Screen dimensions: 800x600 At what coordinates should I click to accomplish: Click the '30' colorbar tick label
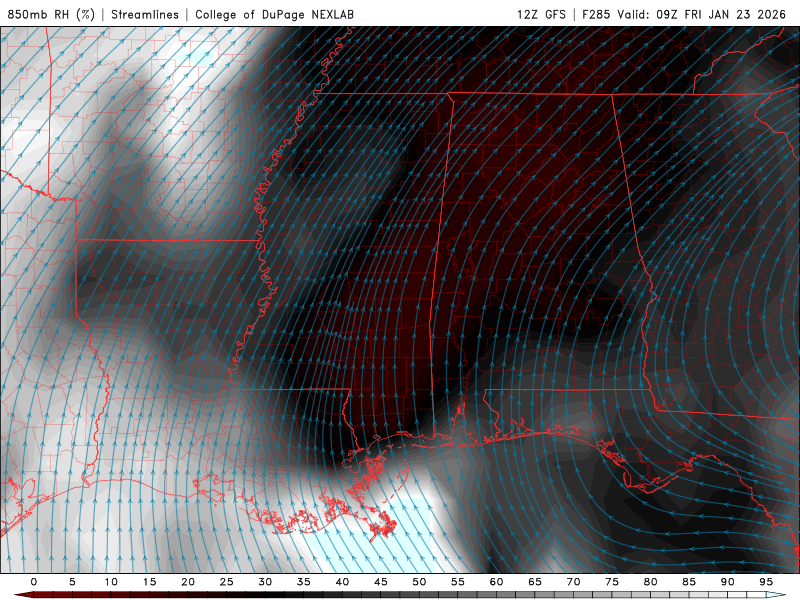pos(265,582)
